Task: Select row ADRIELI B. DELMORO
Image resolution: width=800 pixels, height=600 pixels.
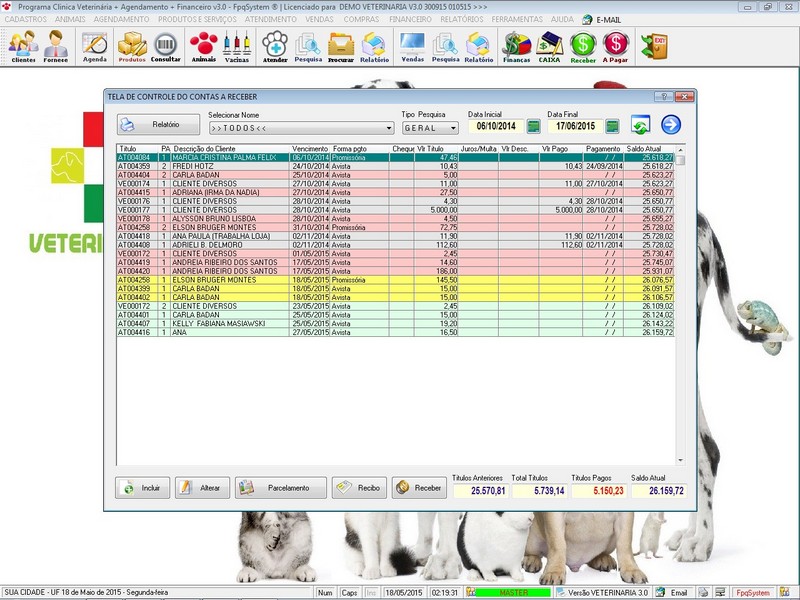Action: pyautogui.click(x=395, y=245)
